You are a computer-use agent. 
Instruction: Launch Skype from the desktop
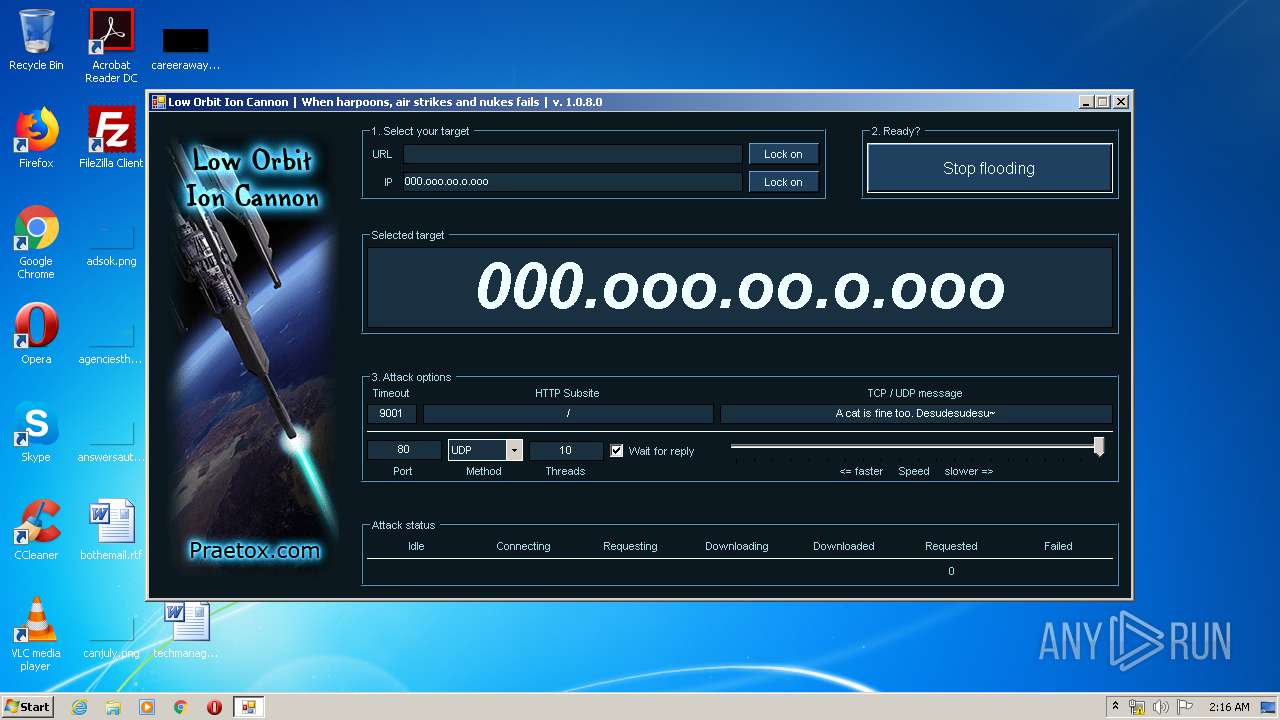[36, 432]
